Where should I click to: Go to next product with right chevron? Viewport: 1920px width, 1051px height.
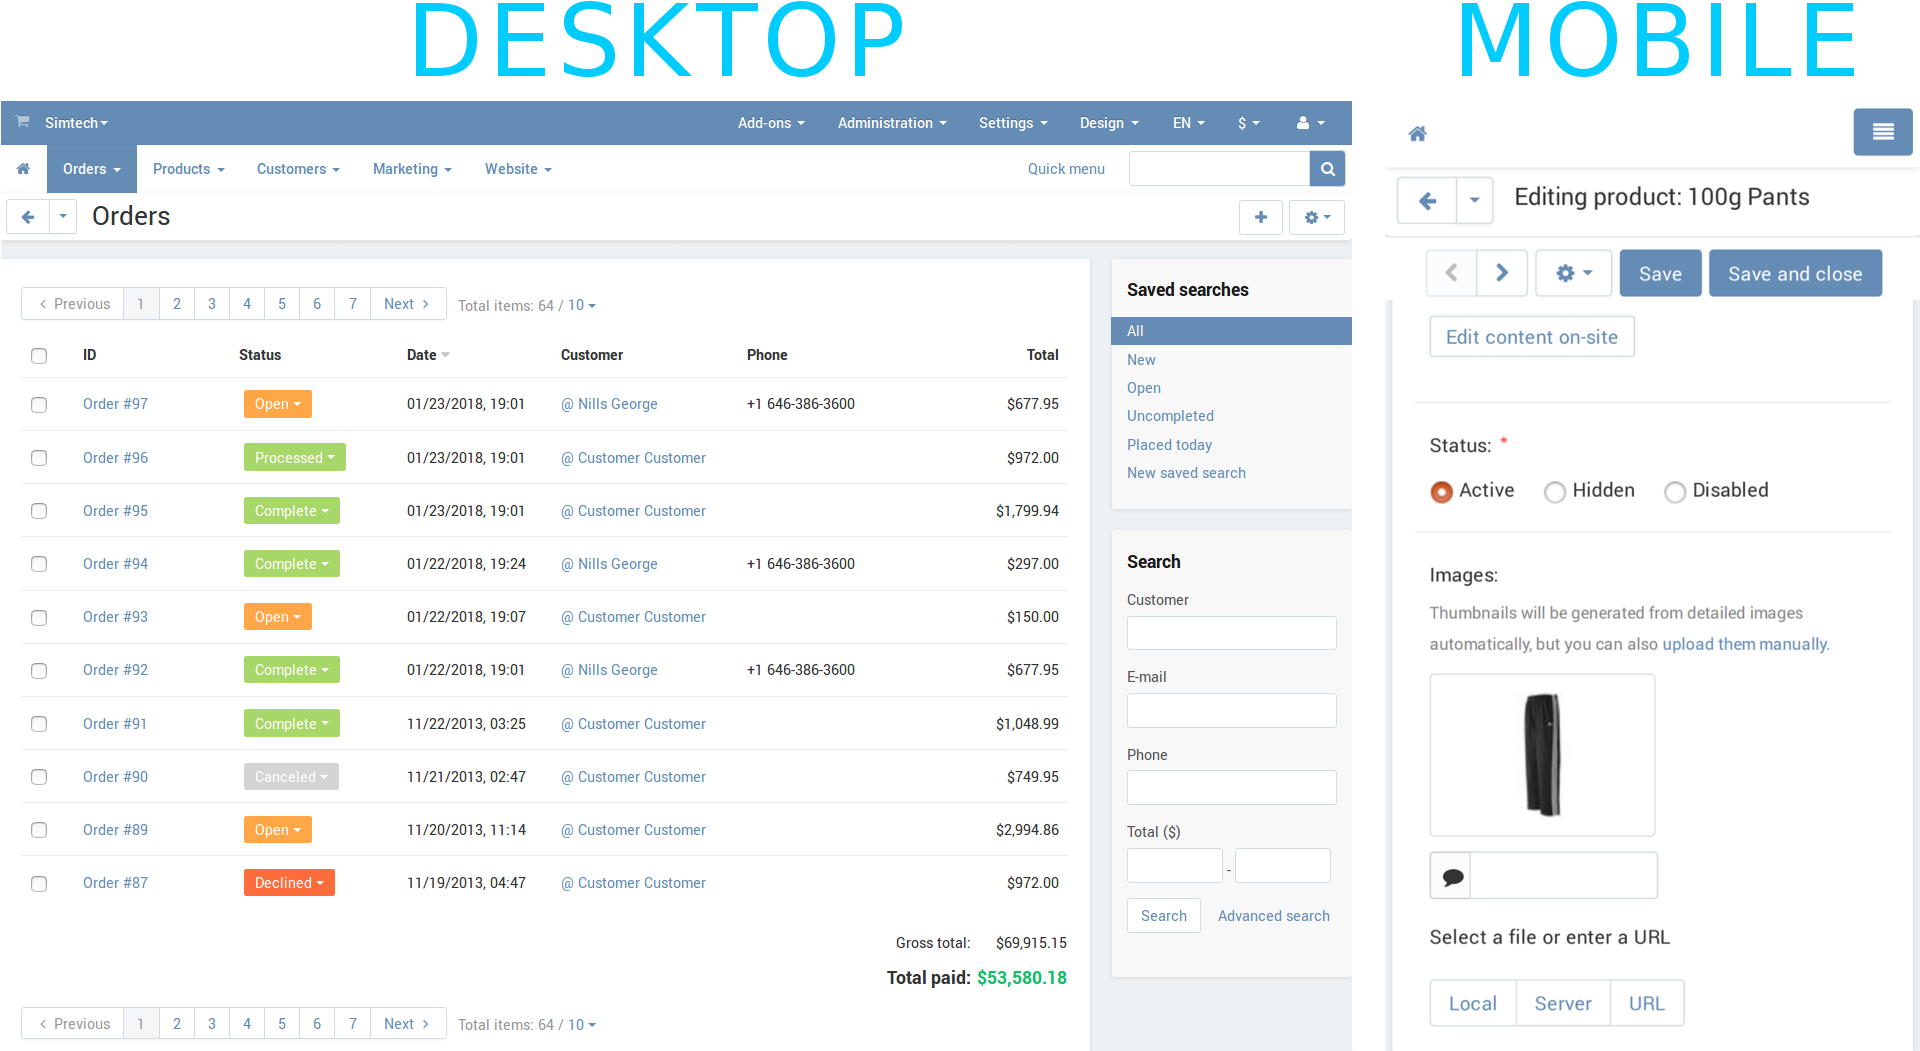pos(1501,273)
